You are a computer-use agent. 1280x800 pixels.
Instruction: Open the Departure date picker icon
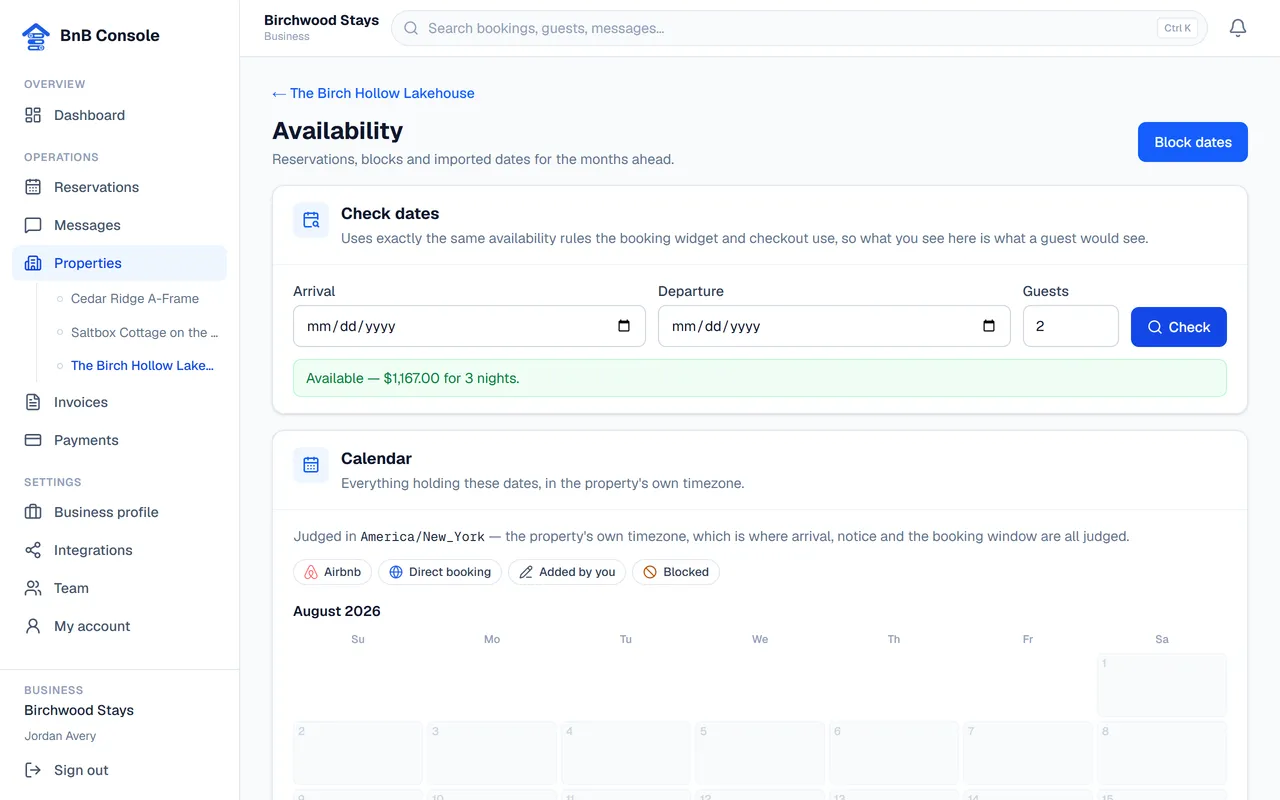click(989, 326)
